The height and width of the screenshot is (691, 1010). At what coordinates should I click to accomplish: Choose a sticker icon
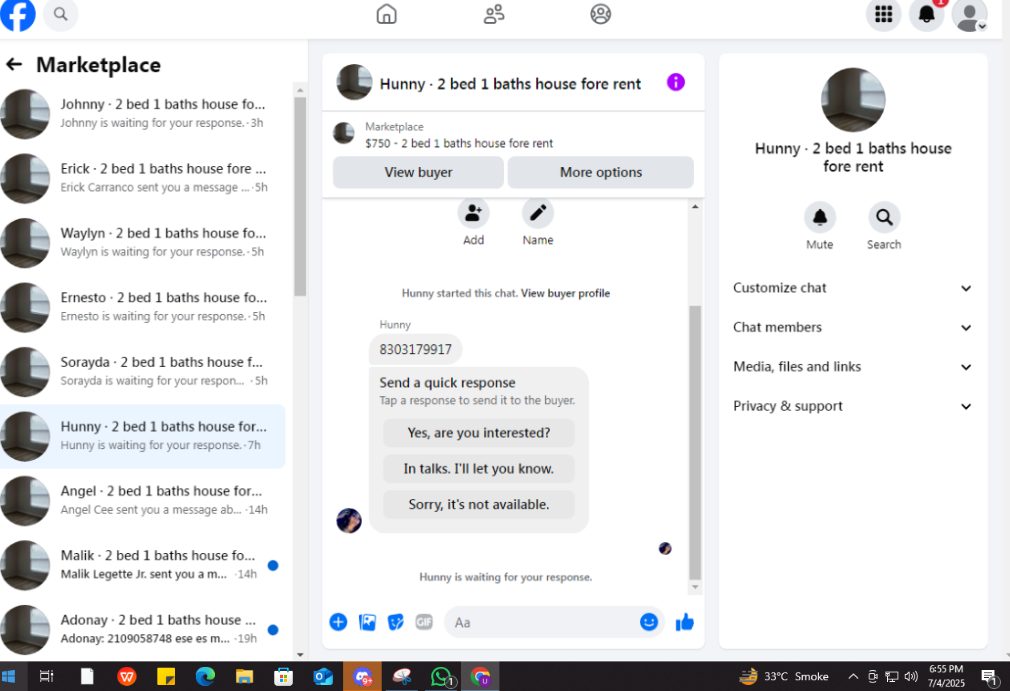[395, 622]
